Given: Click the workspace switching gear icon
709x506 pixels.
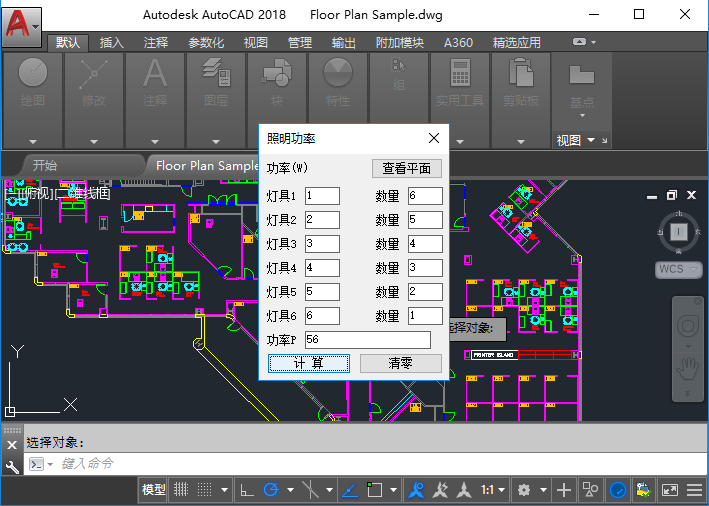Looking at the screenshot, I should pyautogui.click(x=524, y=490).
